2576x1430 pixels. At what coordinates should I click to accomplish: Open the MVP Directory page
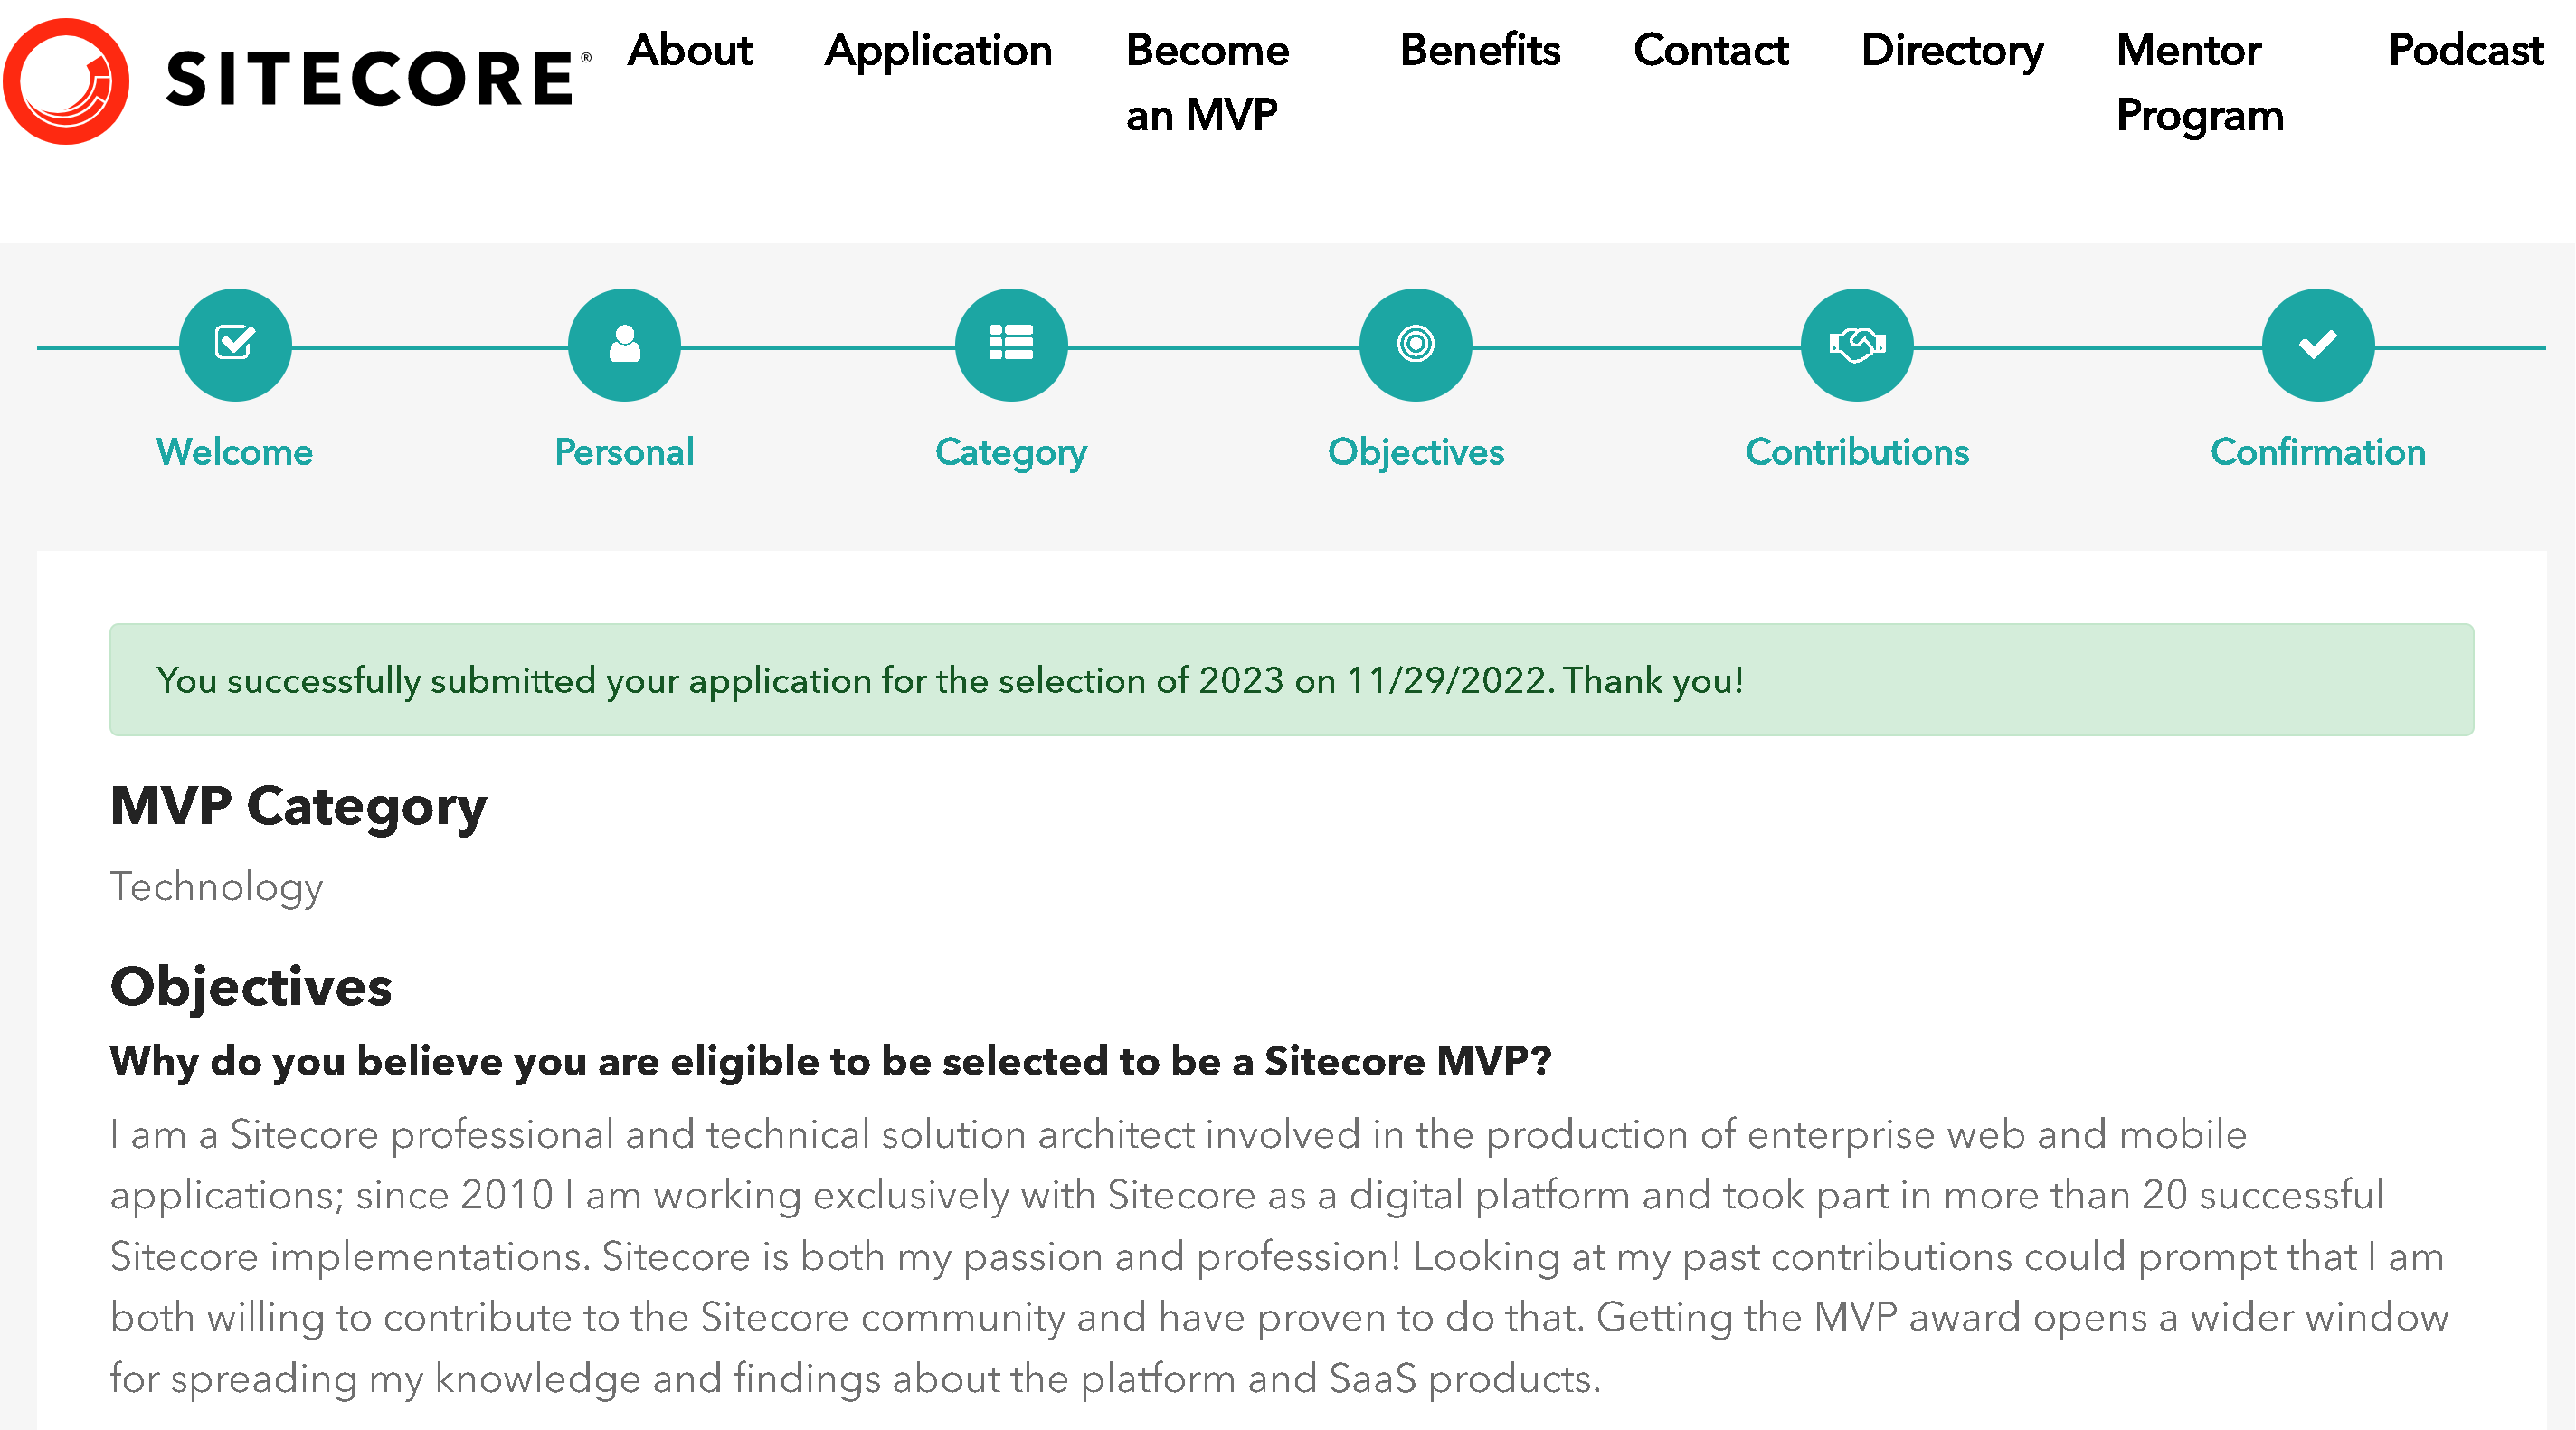pos(1952,50)
